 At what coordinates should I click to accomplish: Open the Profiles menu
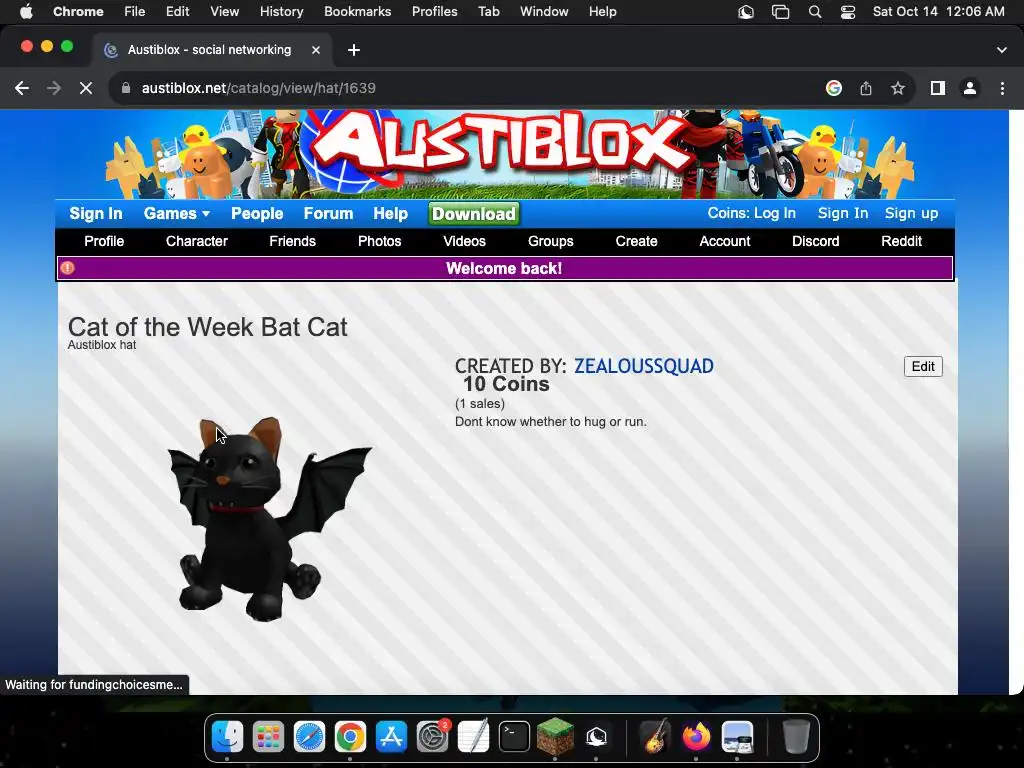point(434,11)
